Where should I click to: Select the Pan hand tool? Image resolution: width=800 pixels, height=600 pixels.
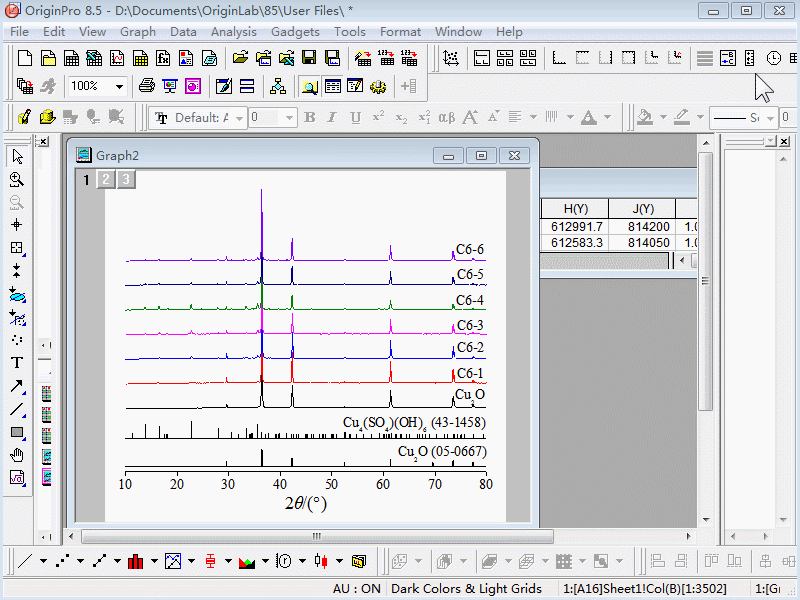[17, 455]
